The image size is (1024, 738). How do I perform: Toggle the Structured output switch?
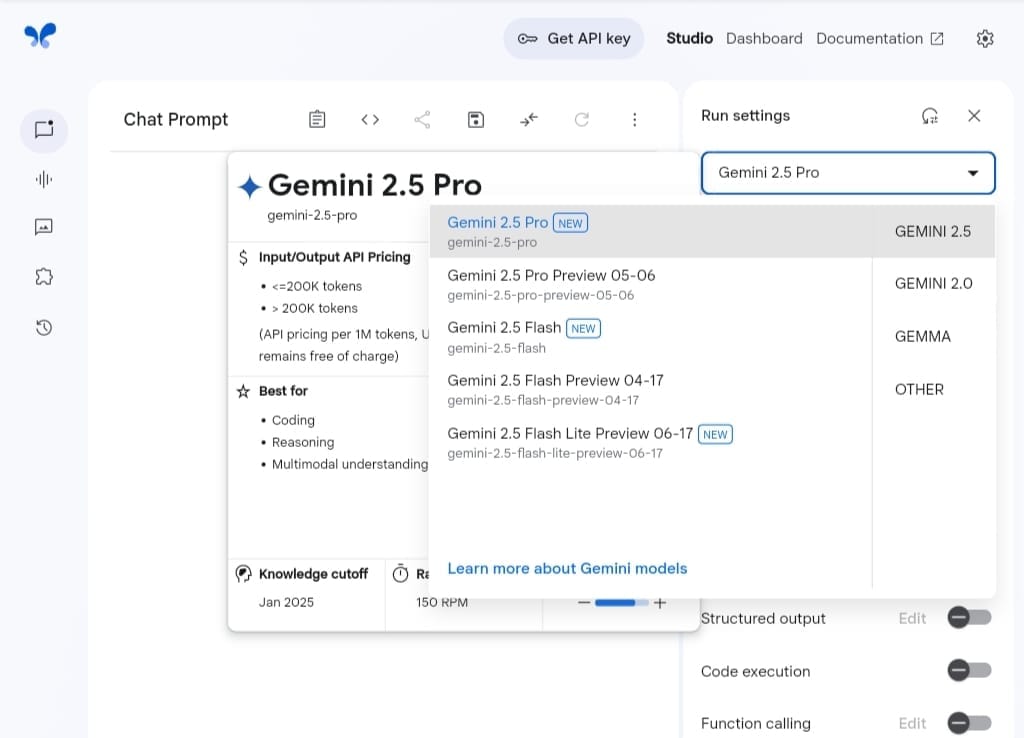969,617
